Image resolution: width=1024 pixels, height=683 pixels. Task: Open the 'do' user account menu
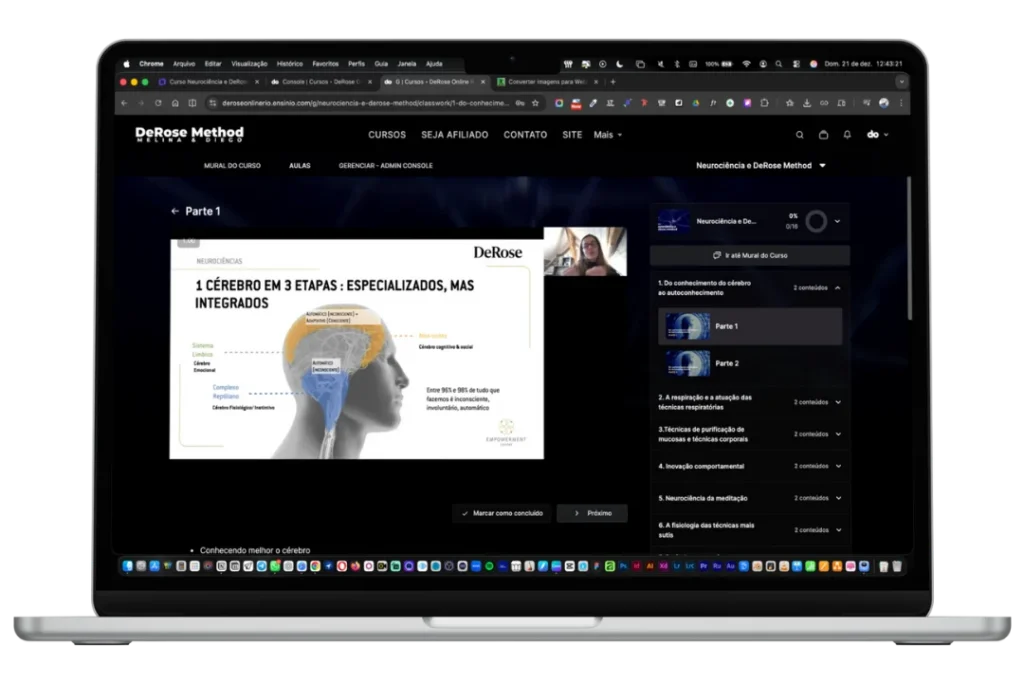click(x=877, y=135)
